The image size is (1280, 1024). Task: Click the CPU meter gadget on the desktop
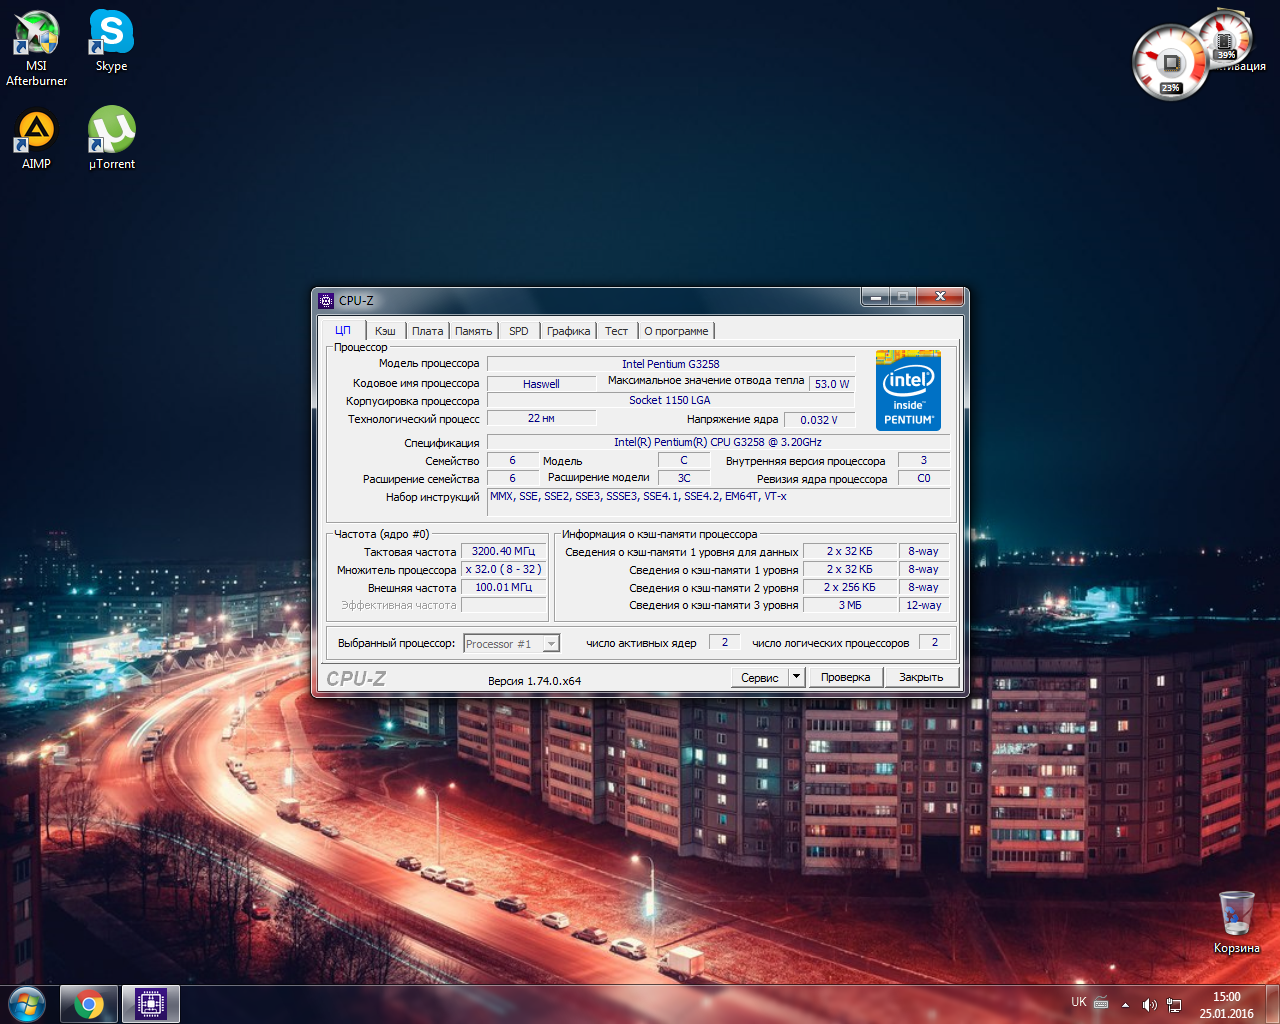point(1171,63)
